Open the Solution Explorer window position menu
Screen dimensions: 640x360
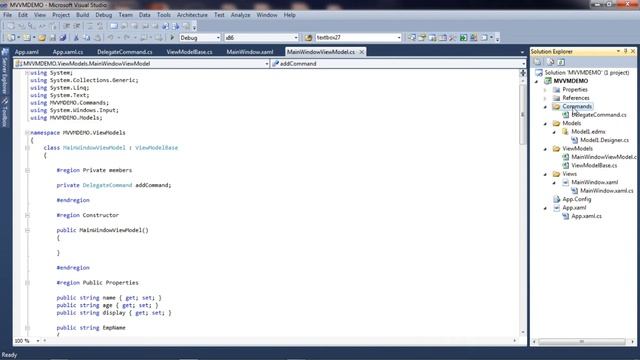618,51
